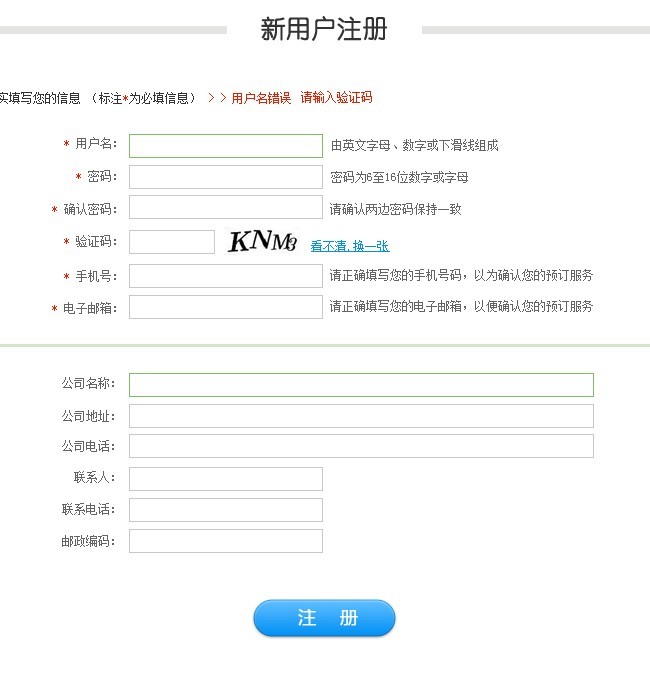The image size is (650, 673).
Task: Click the 验证码 entry box
Action: coord(172,242)
